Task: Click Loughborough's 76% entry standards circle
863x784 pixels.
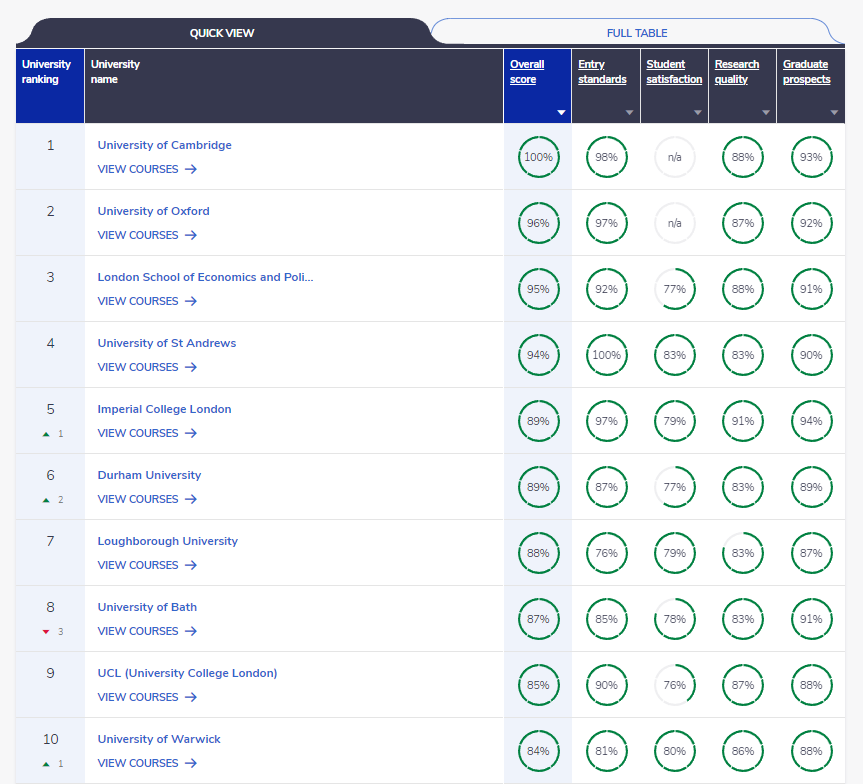Action: (x=607, y=553)
